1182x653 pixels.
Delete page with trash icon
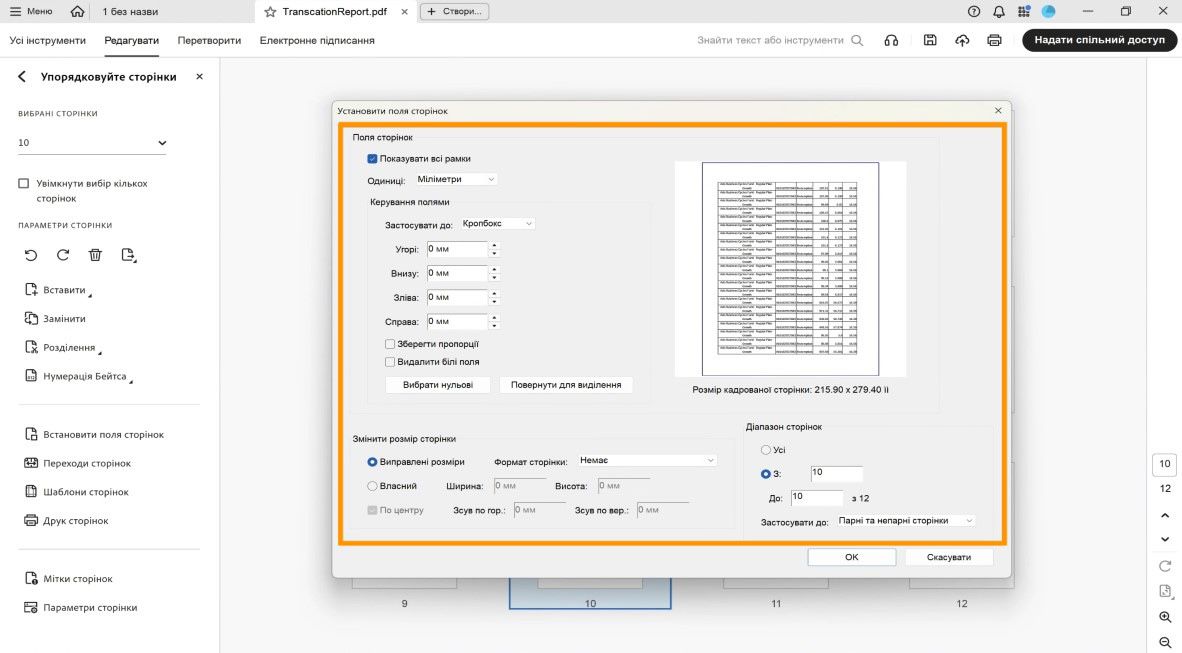tap(95, 255)
